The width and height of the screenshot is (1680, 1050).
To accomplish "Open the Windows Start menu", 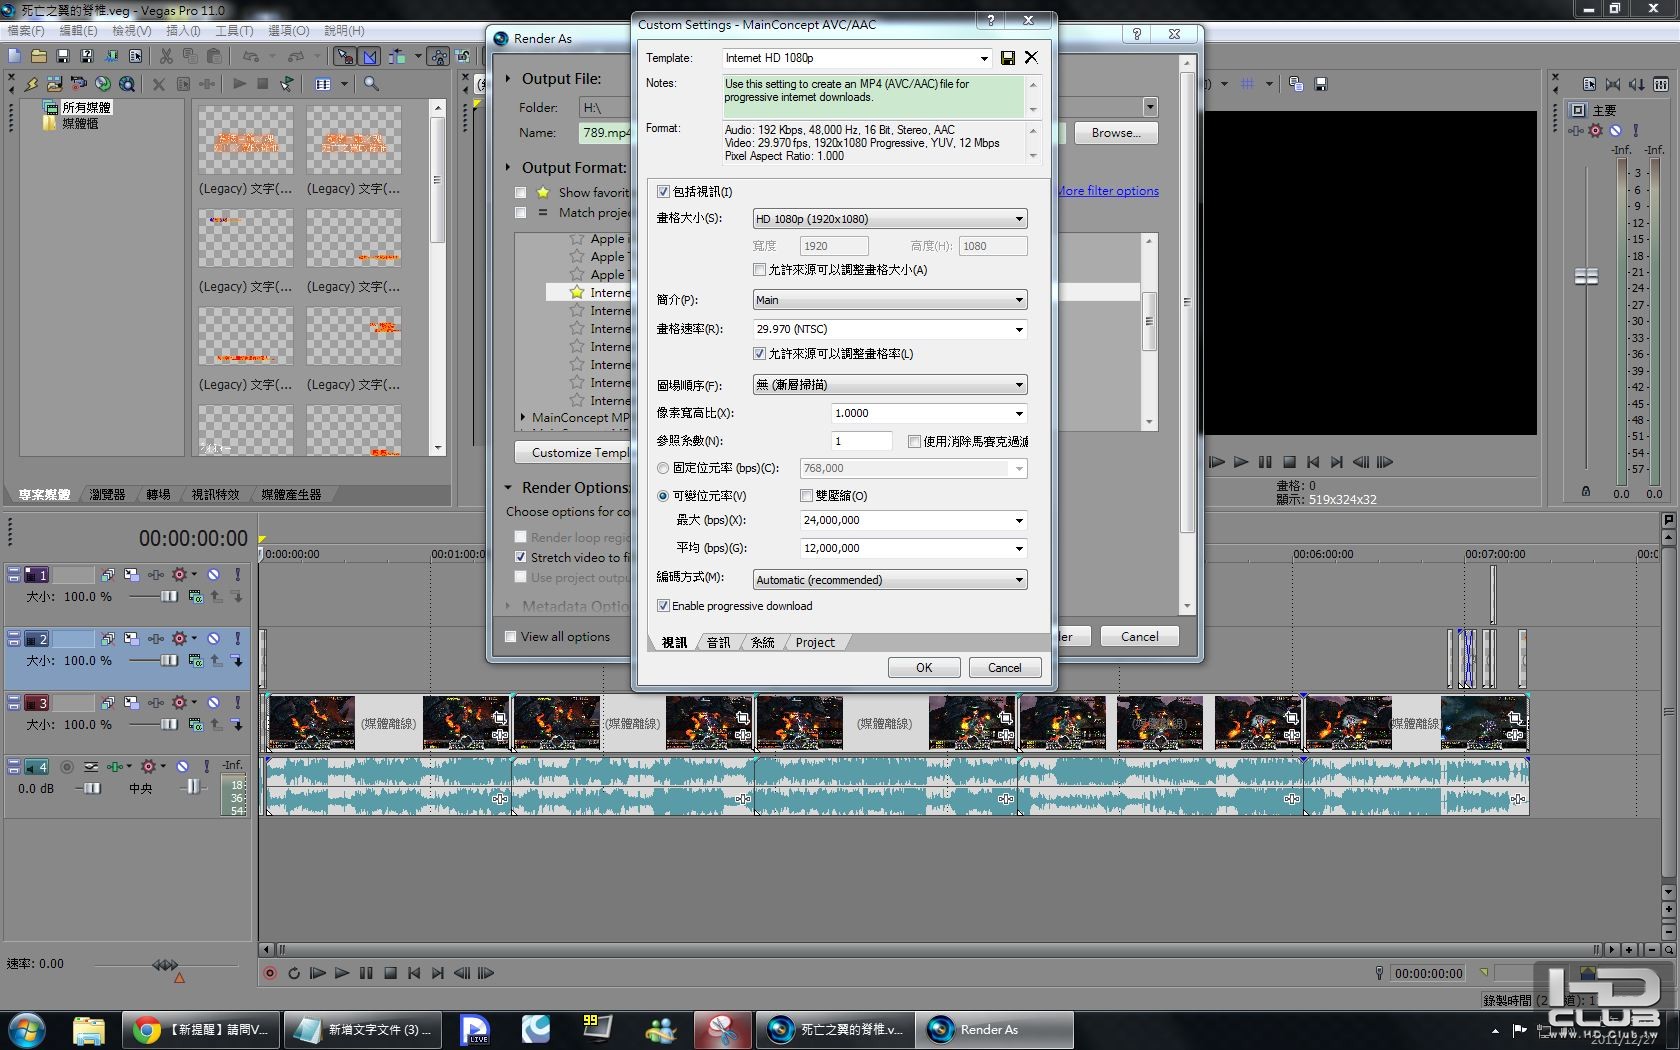I will tap(27, 1029).
